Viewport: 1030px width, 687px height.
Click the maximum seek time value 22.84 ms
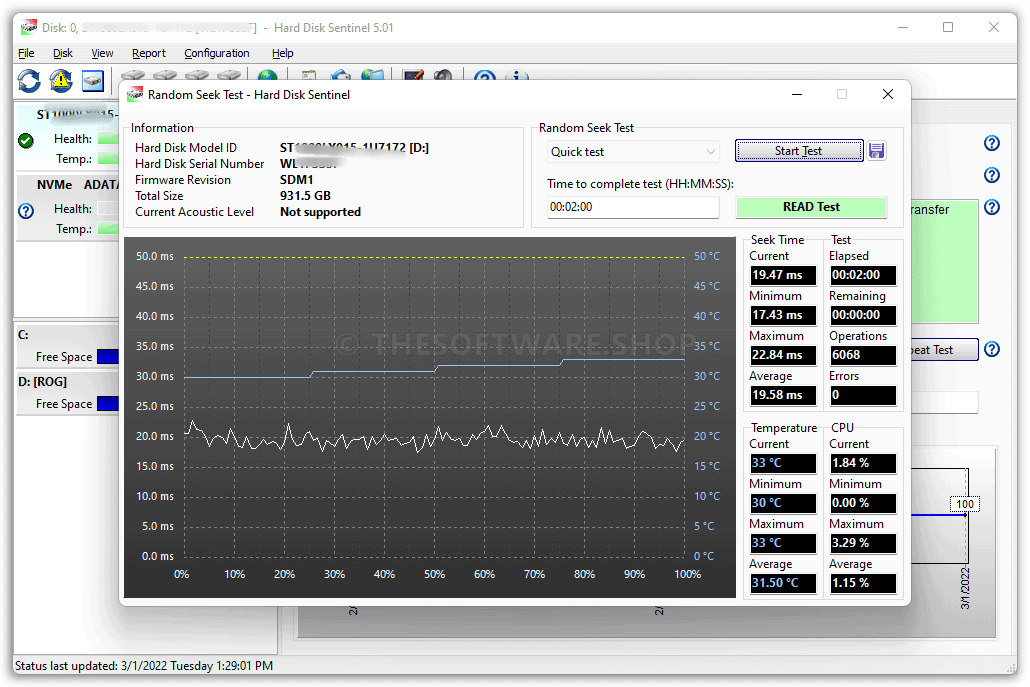click(783, 355)
